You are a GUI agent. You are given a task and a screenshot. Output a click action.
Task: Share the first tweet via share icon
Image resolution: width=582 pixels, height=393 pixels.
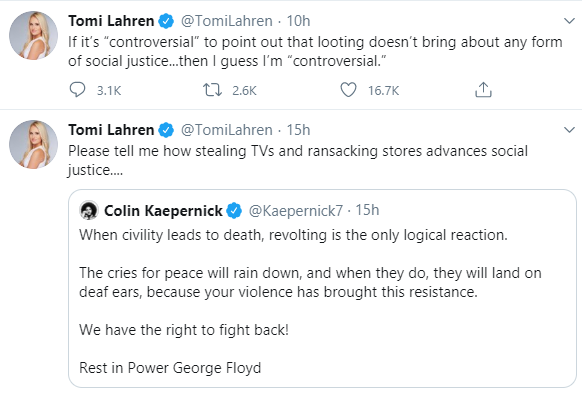coord(483,90)
